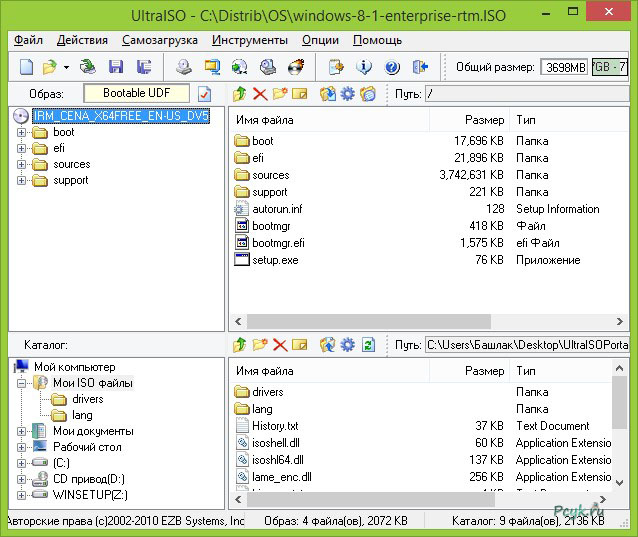The width and height of the screenshot is (638, 537).
Task: Open the Инструменты menu
Action: coord(249,40)
